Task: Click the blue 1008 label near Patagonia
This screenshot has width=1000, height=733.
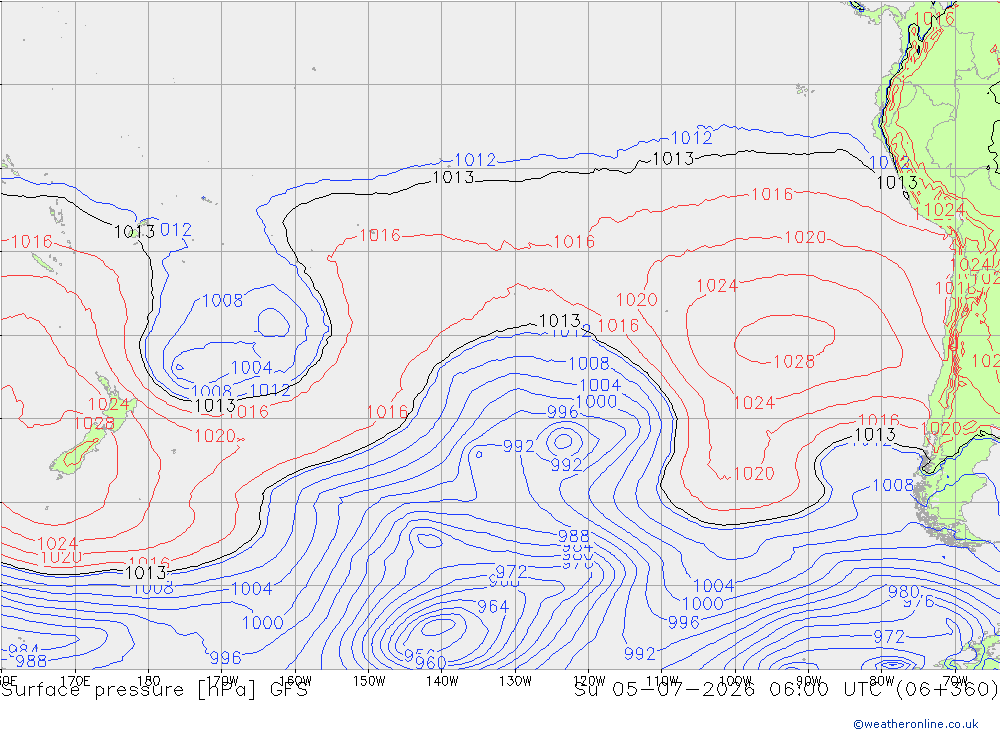Action: pos(893,485)
